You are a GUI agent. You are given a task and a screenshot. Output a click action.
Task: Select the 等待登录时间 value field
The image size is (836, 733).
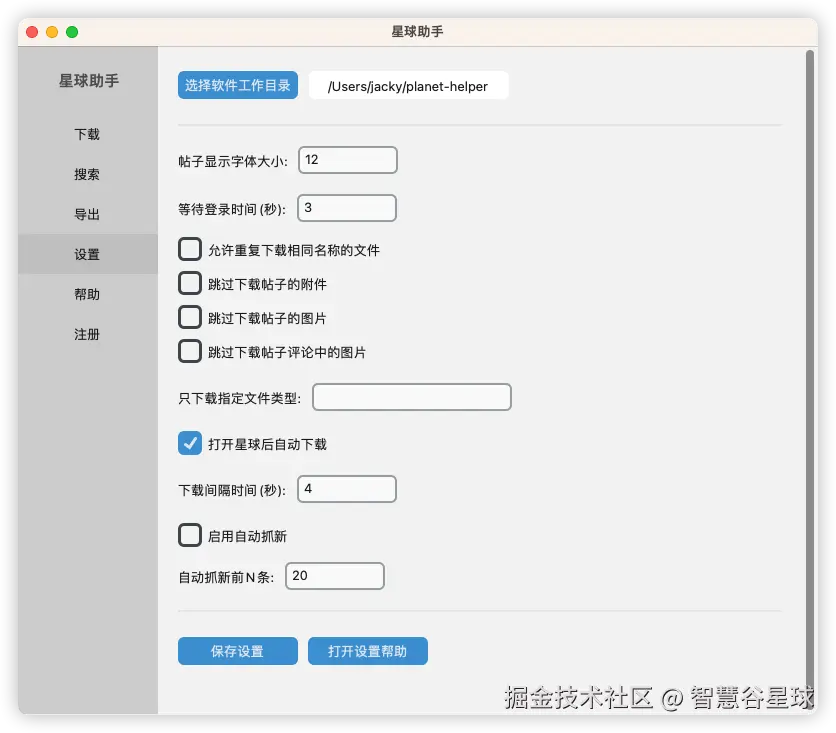pyautogui.click(x=347, y=208)
